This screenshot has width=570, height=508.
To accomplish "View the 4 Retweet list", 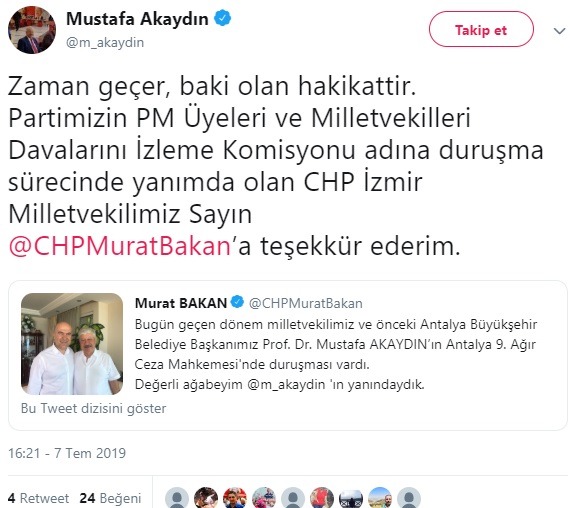I will (39, 498).
